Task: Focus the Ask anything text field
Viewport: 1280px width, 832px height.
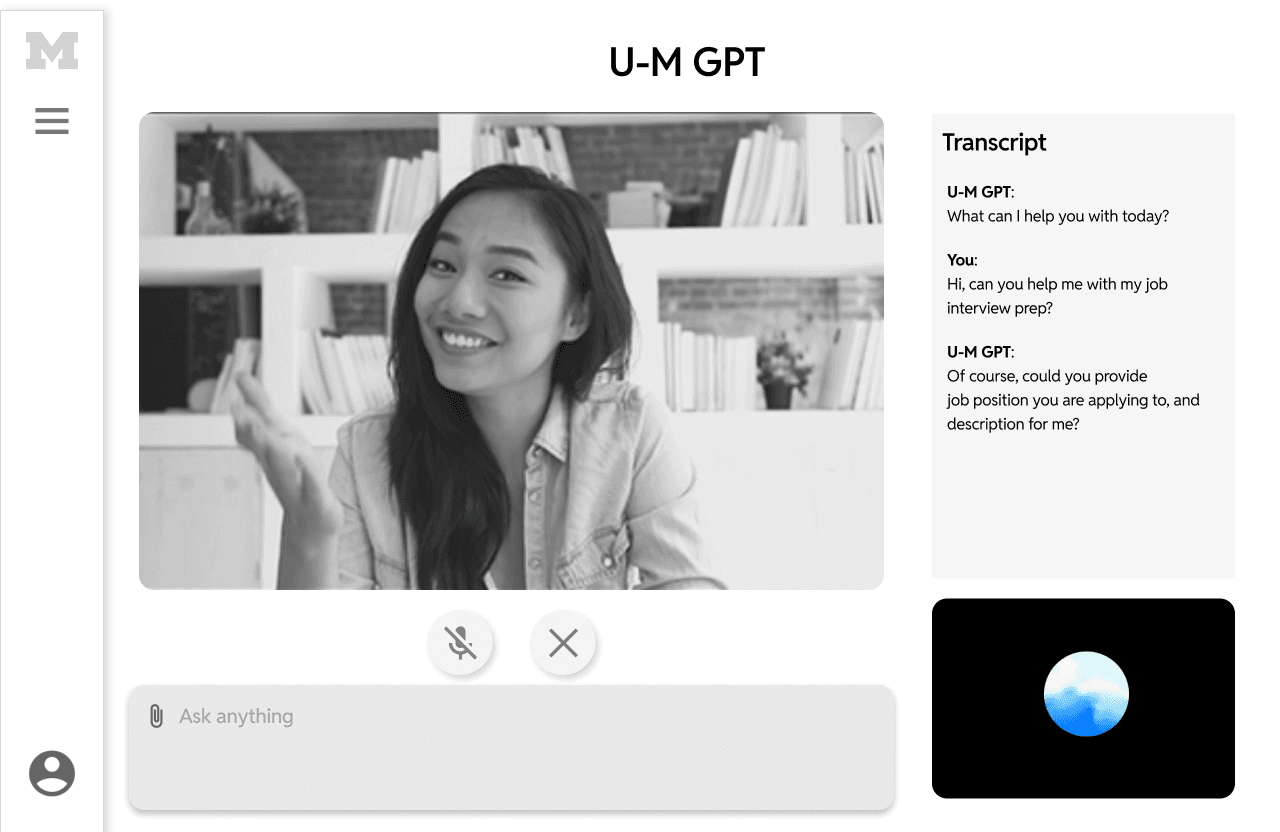Action: point(511,747)
